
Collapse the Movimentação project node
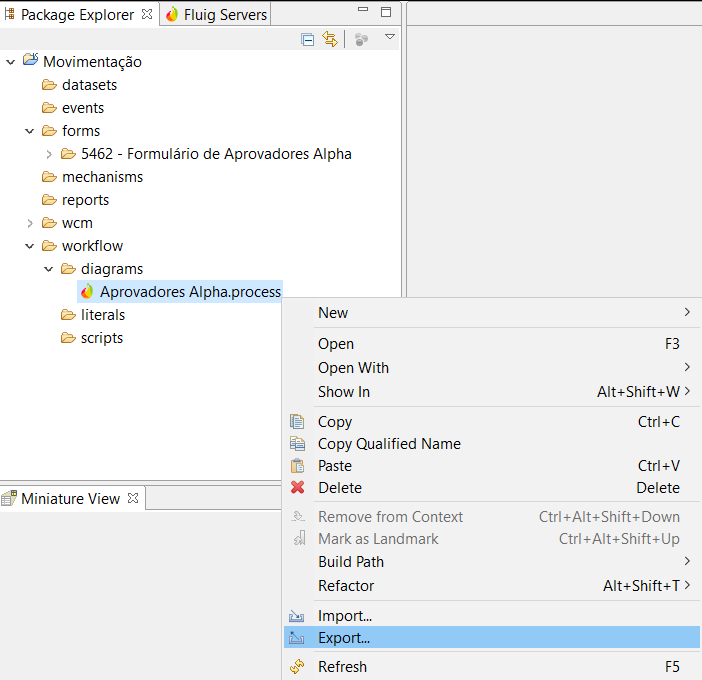pyautogui.click(x=11, y=62)
